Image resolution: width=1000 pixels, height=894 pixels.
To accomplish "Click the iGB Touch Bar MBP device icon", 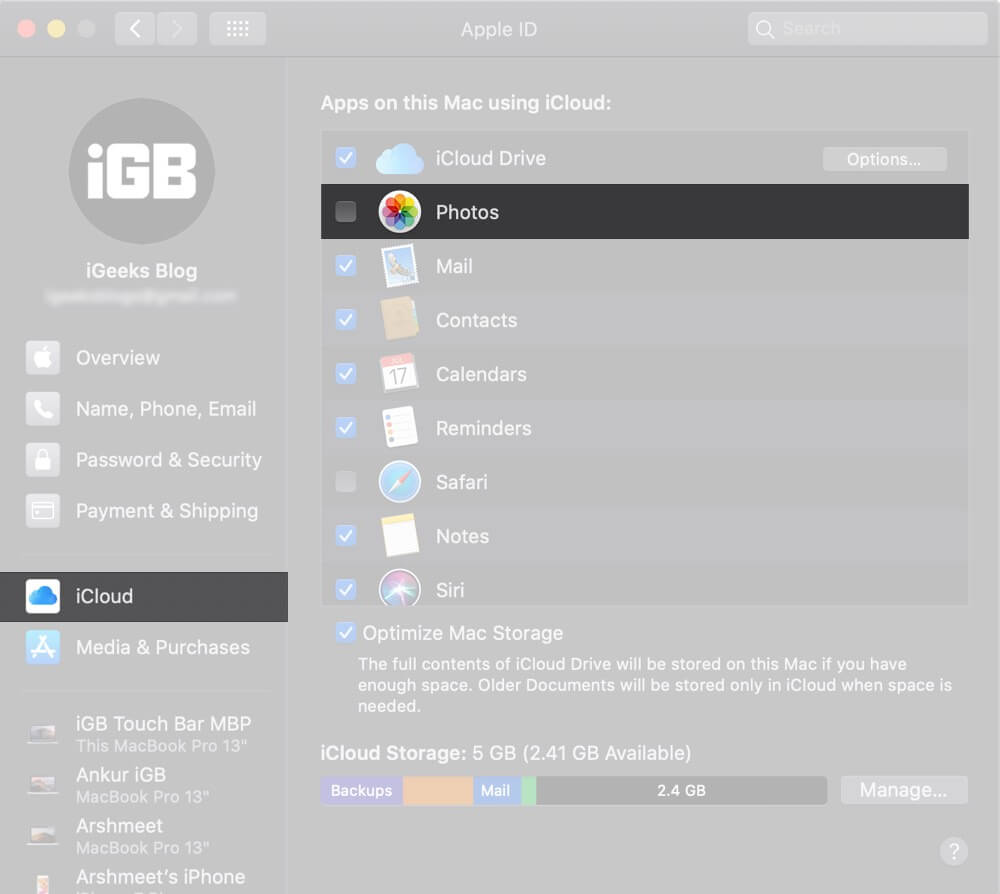I will [43, 734].
